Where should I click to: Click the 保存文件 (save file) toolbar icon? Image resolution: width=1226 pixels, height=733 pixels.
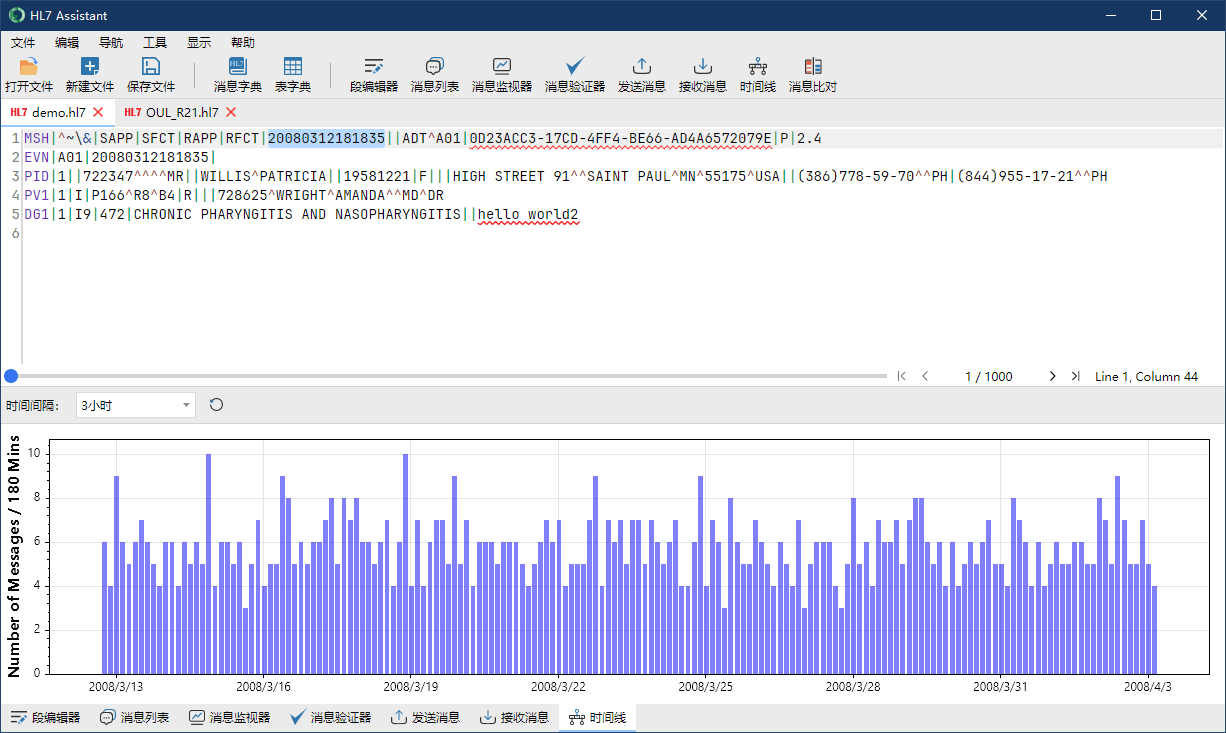[151, 67]
